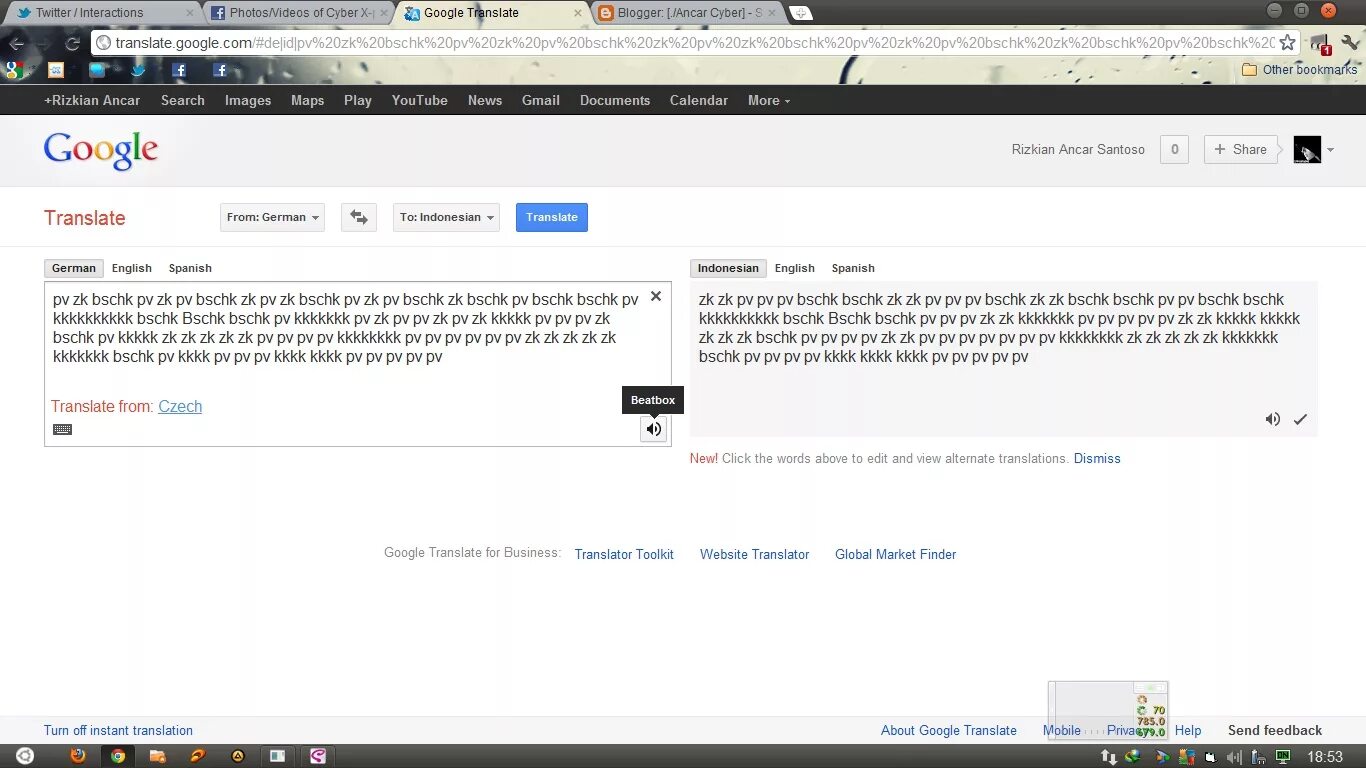Open Maps in Google bar
1366x768 pixels.
307,100
